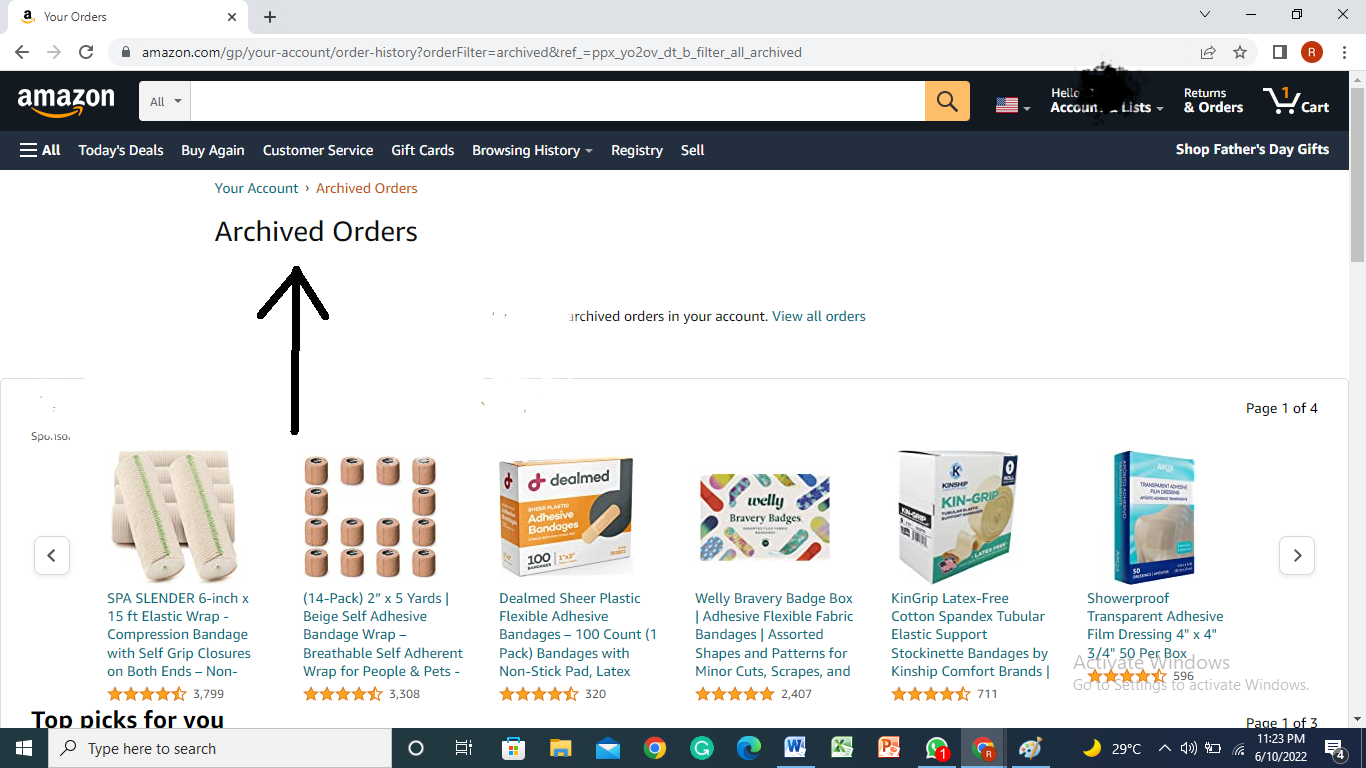Open the dealmed Adhesive Bandages product thumbnail
Screen dimensions: 1366x768
[x=566, y=515]
